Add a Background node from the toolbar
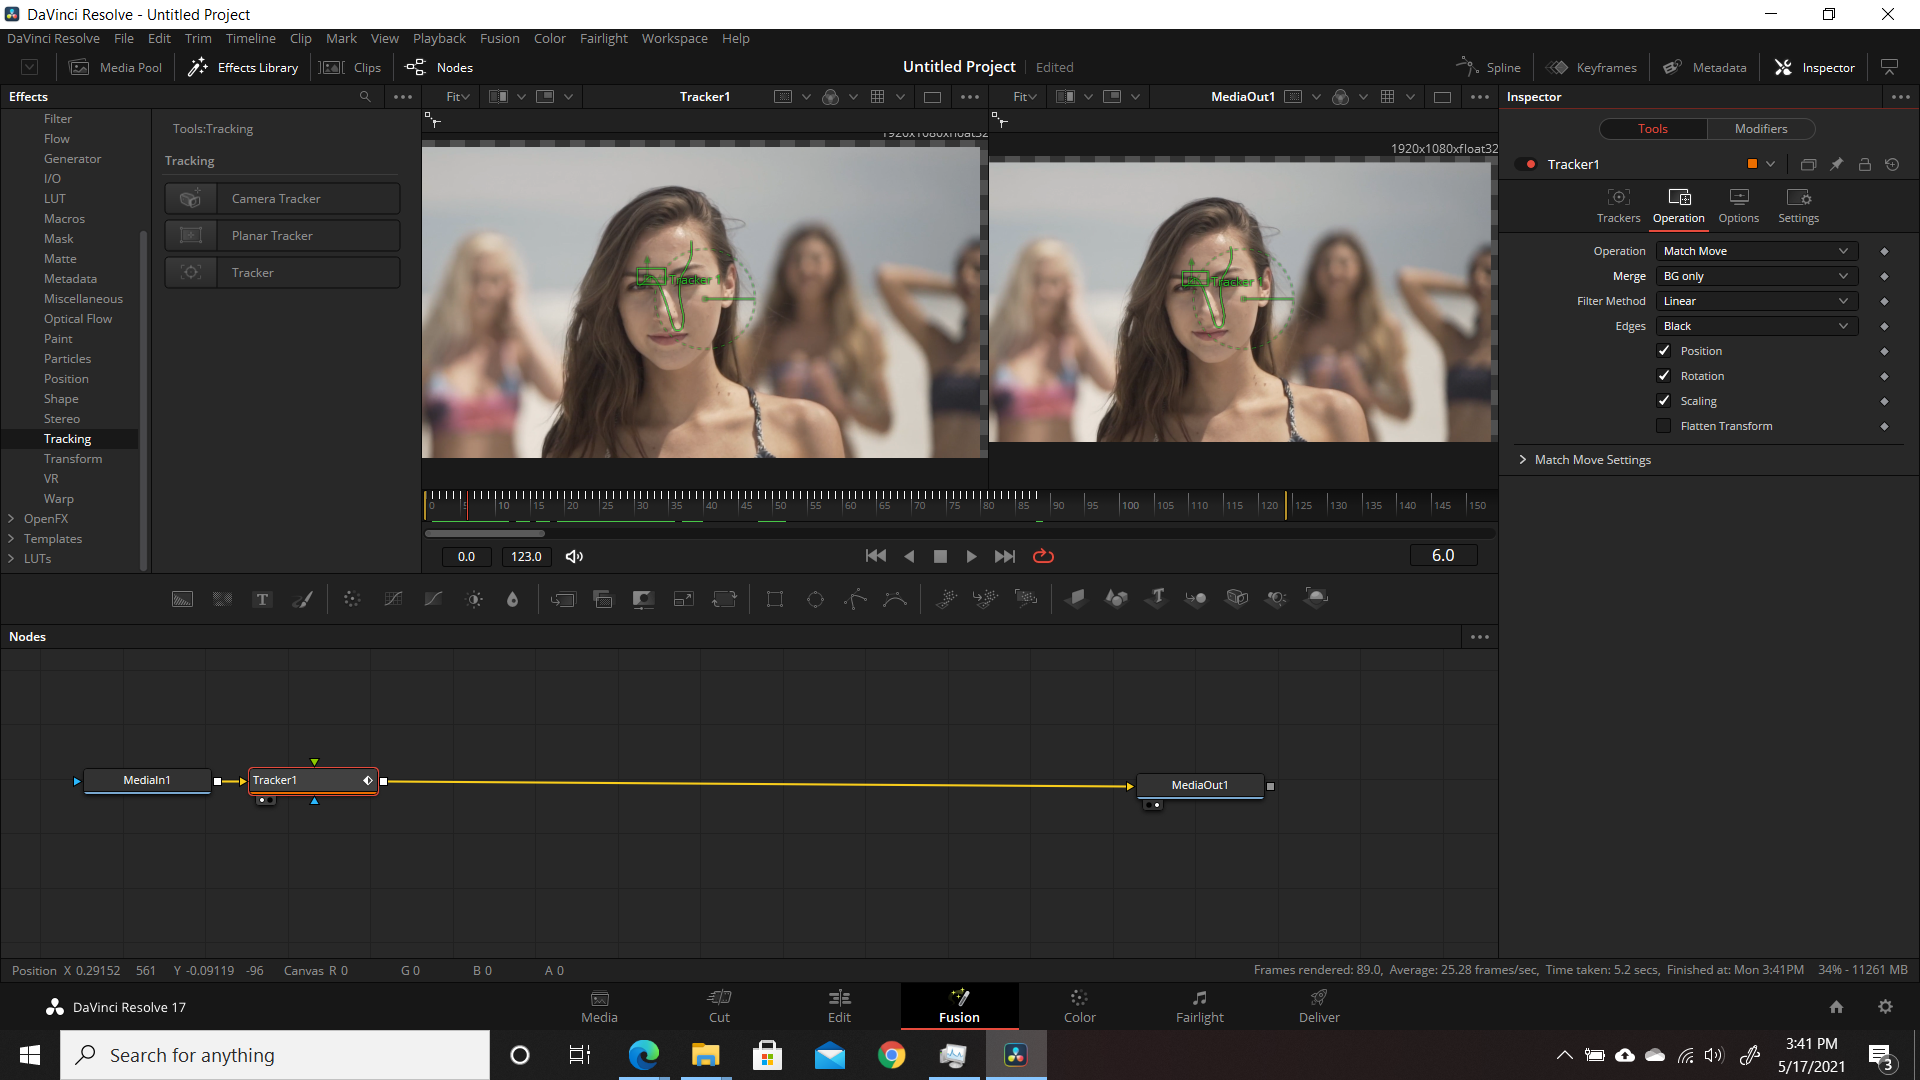1920x1080 pixels. pos(182,599)
